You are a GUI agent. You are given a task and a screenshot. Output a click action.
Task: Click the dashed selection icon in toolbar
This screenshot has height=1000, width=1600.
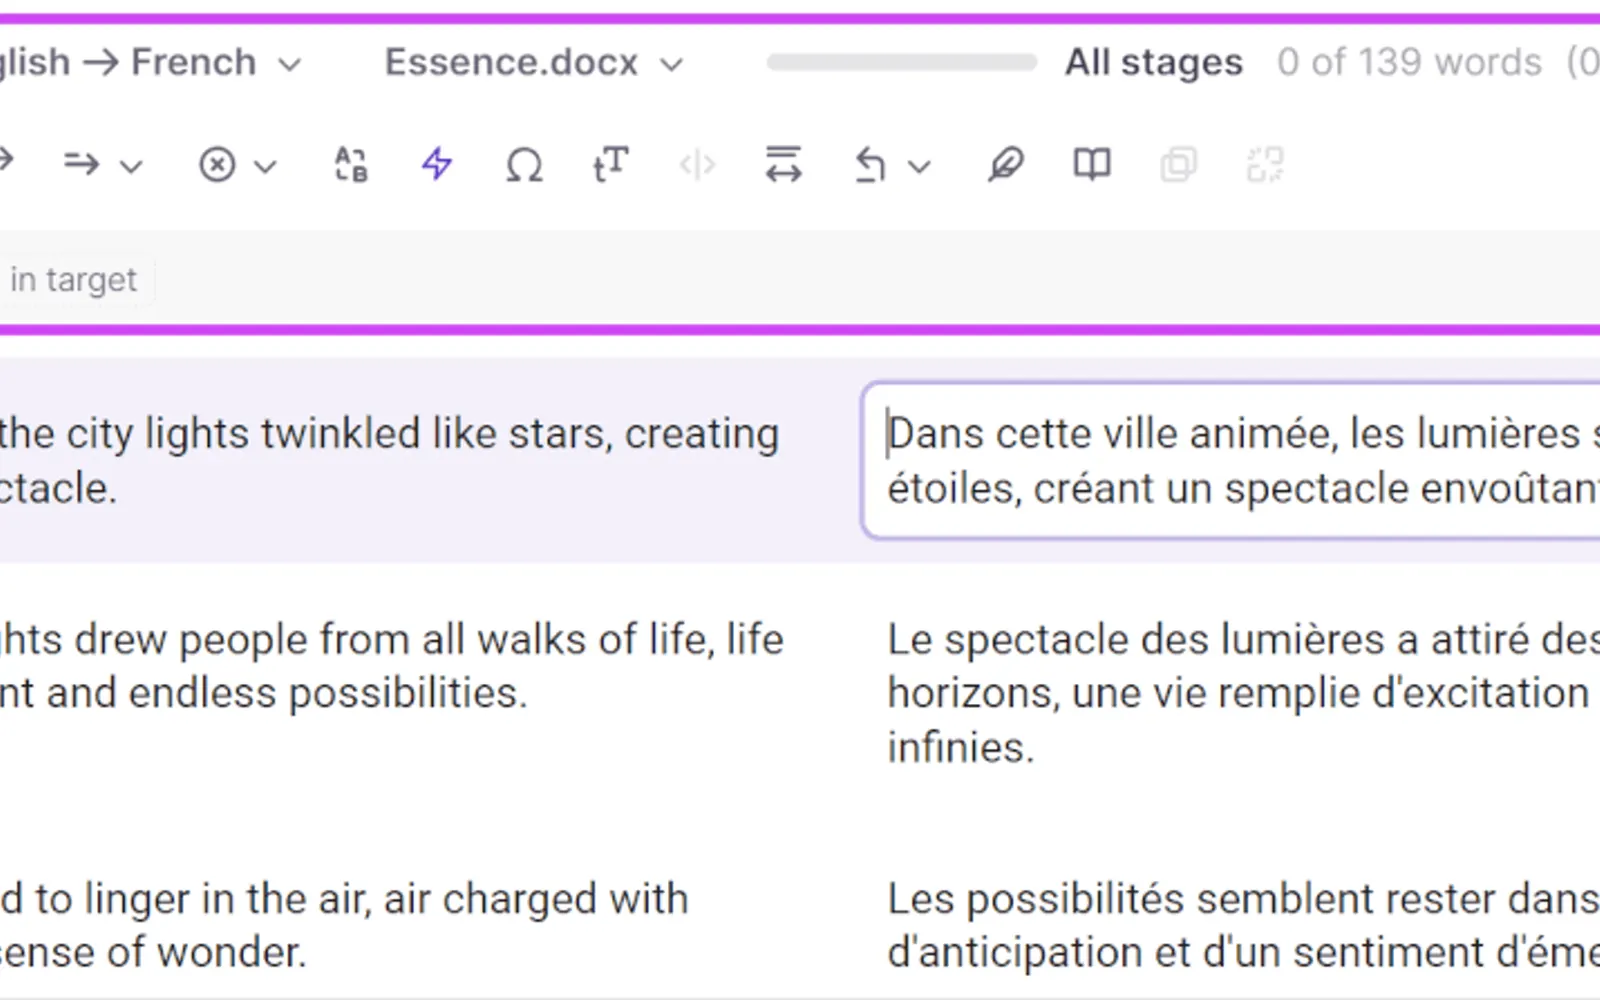point(1265,164)
